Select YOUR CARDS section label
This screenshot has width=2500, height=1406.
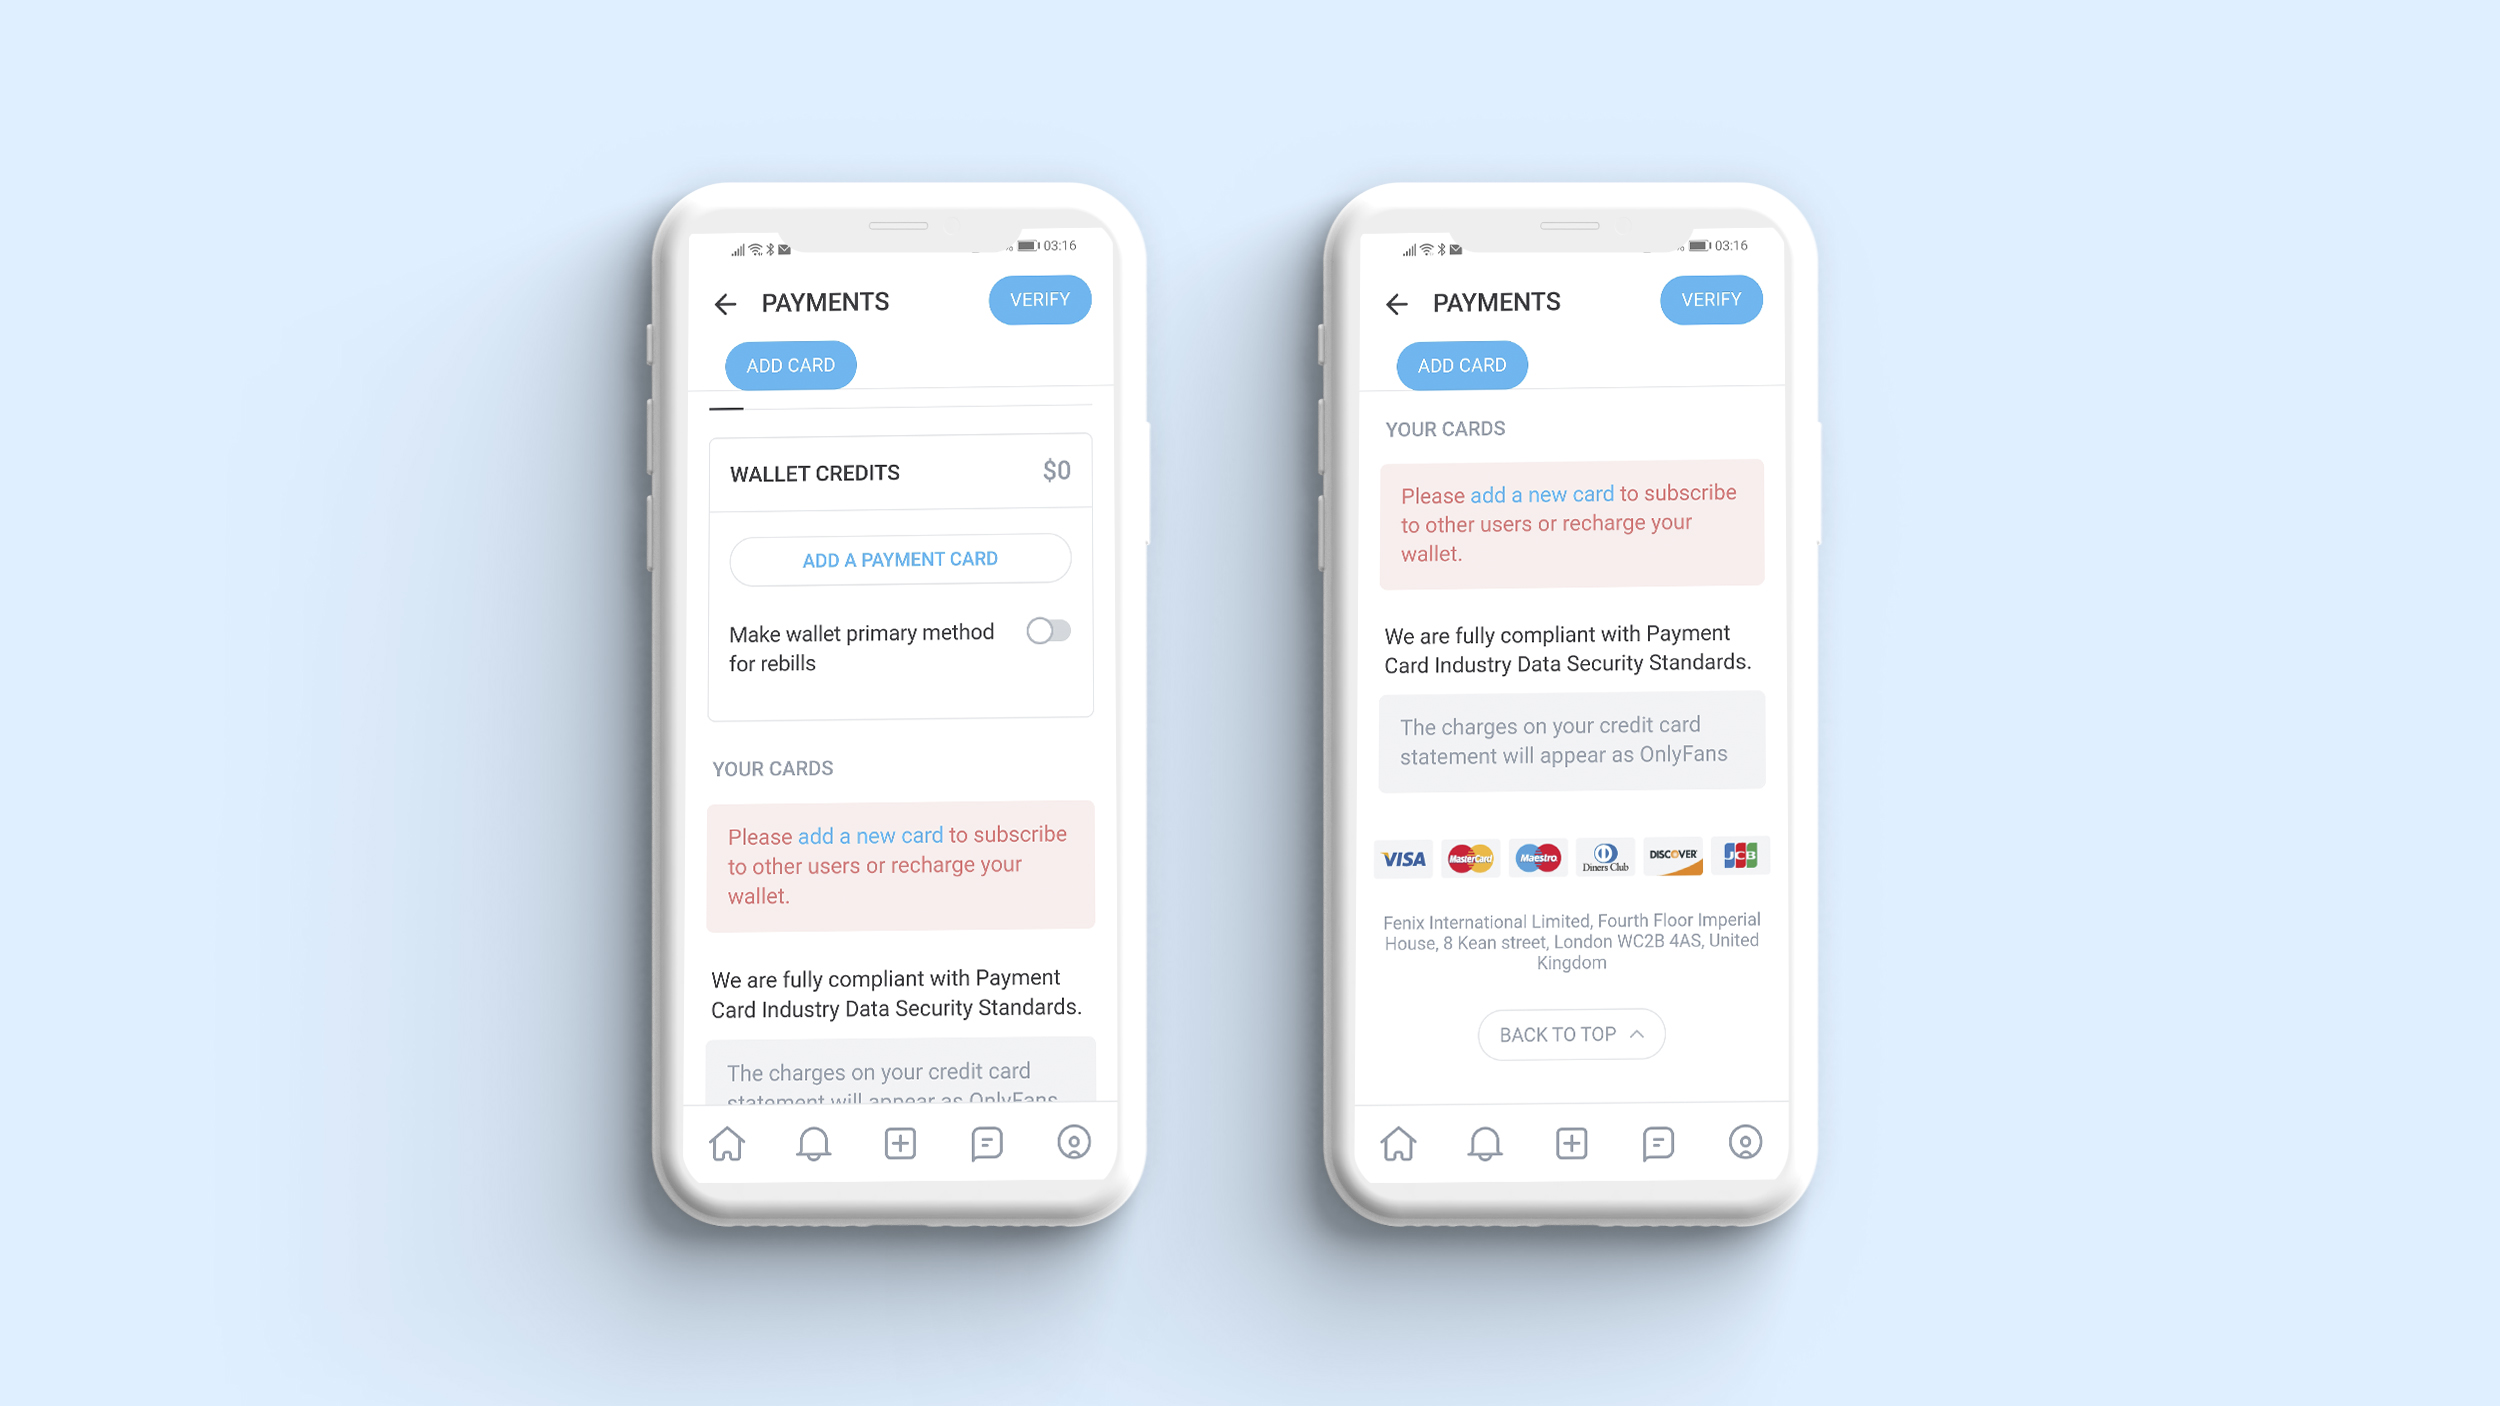click(773, 767)
